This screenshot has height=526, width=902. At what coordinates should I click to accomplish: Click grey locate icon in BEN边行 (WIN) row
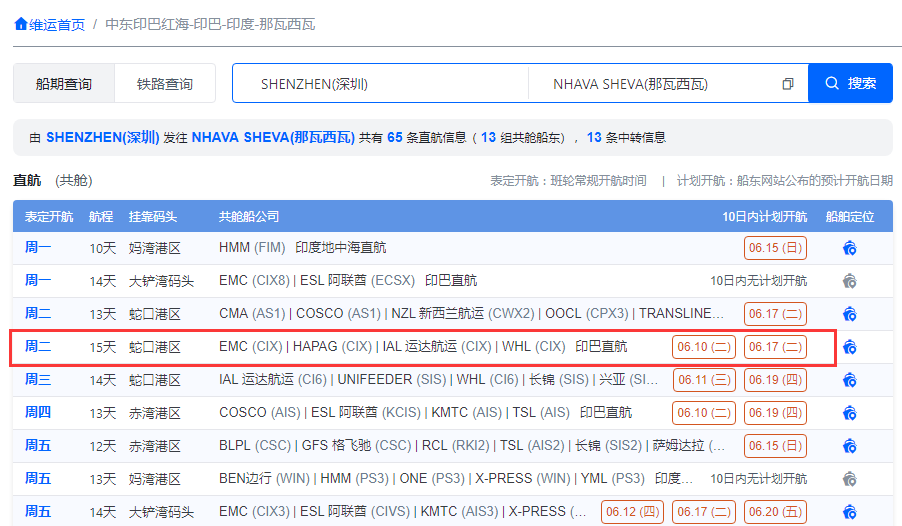click(x=850, y=479)
